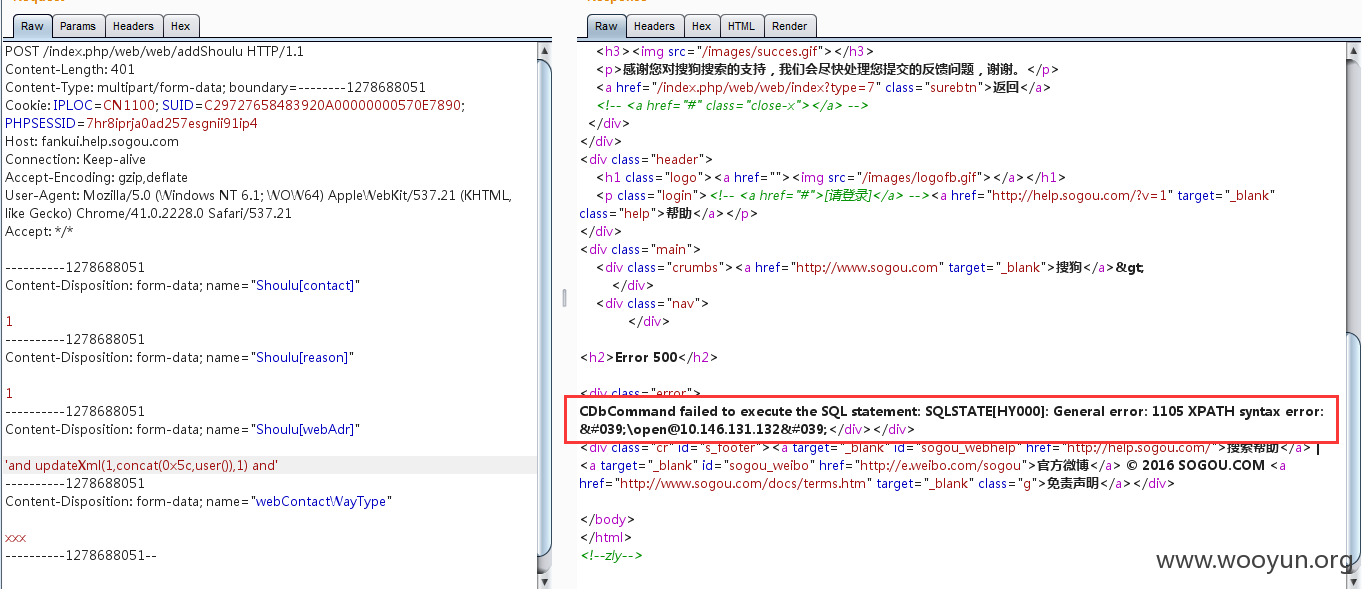The height and width of the screenshot is (589, 1362).
Task: Click the surebtn 返回 anchor line
Action: tap(823, 87)
